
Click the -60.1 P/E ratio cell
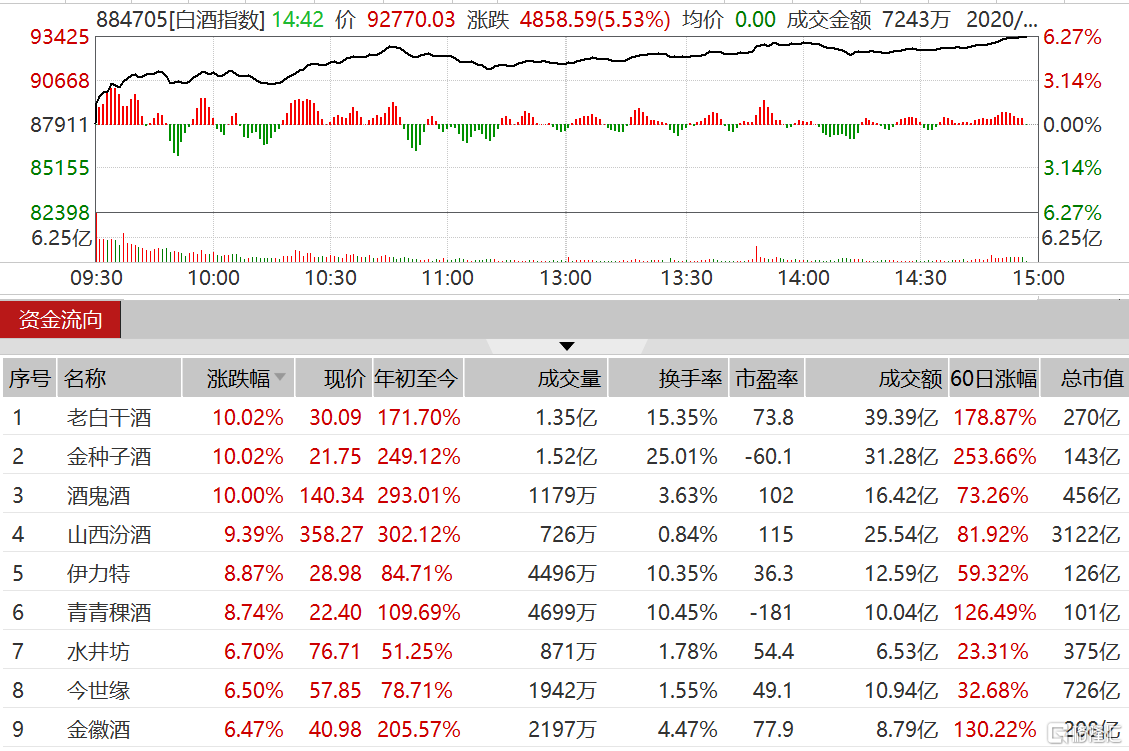coord(768,457)
